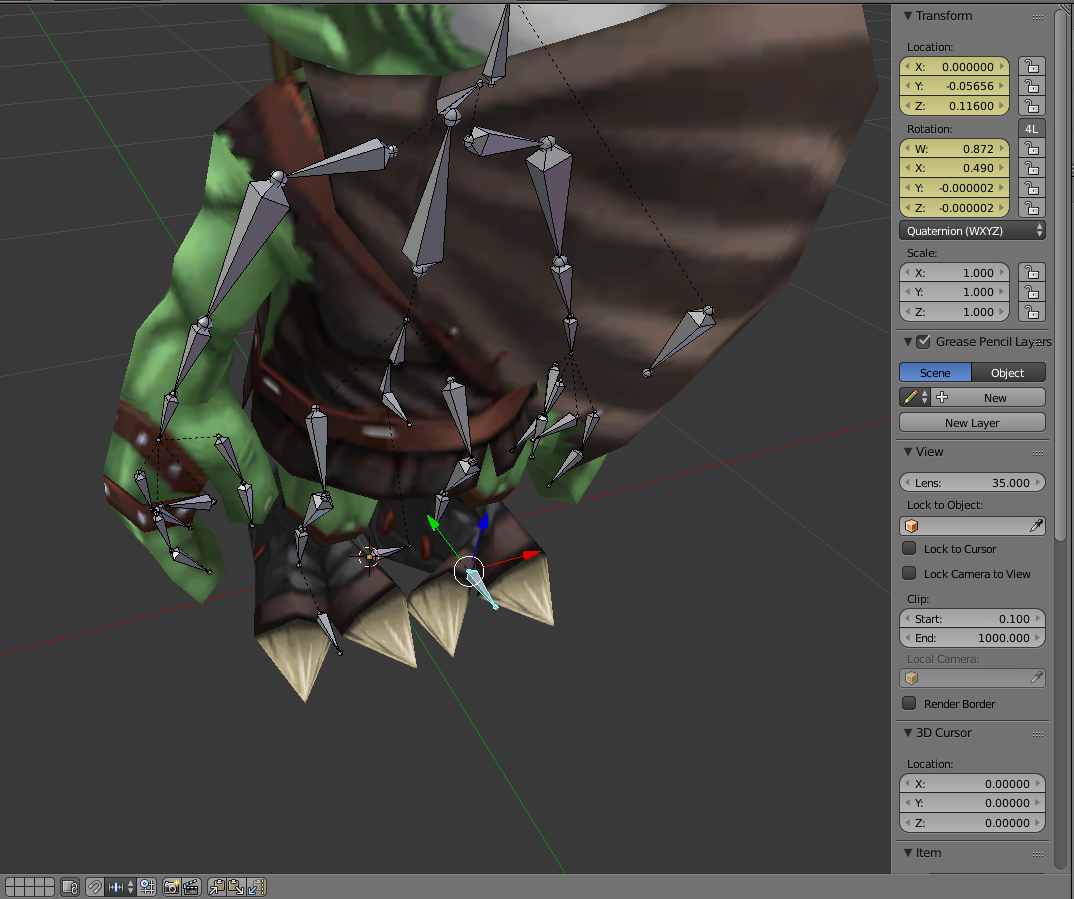This screenshot has width=1074, height=899.
Task: Switch grease pencil source to Object
Action: pyautogui.click(x=1008, y=372)
